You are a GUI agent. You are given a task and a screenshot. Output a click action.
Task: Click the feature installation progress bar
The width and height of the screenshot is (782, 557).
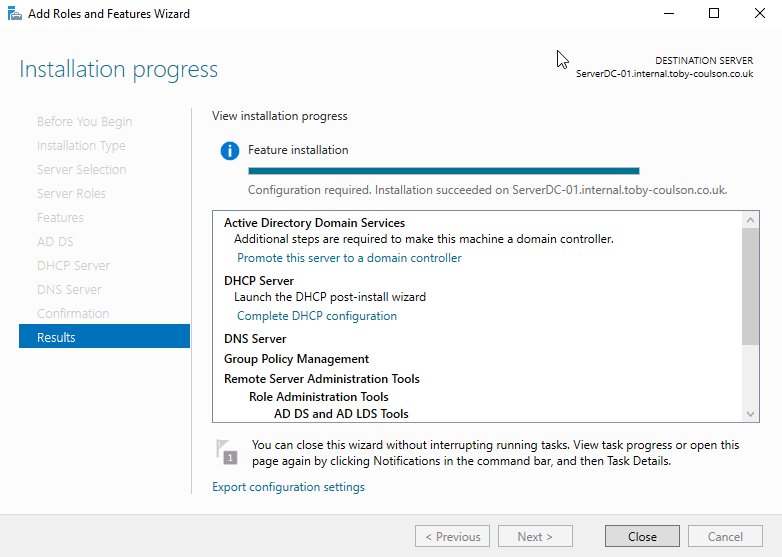(x=443, y=171)
